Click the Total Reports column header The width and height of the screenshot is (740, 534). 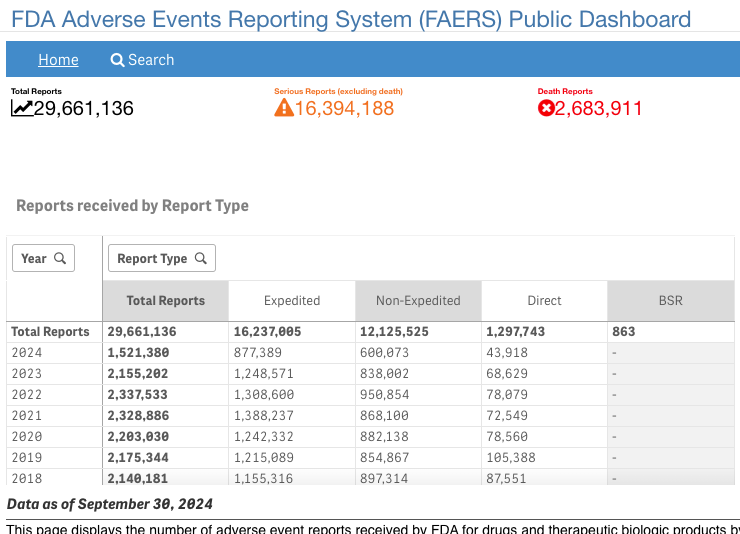pos(166,301)
